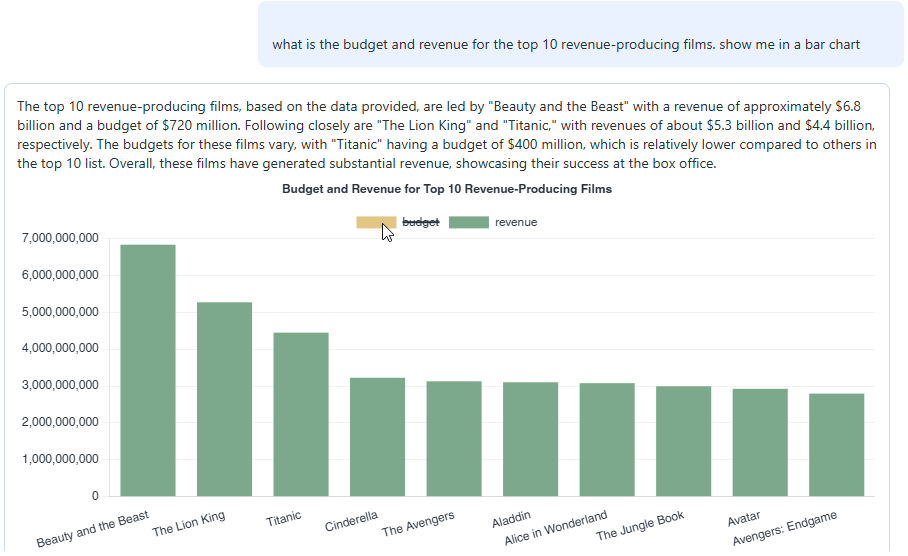Toggle the revenue legend label

(516, 222)
